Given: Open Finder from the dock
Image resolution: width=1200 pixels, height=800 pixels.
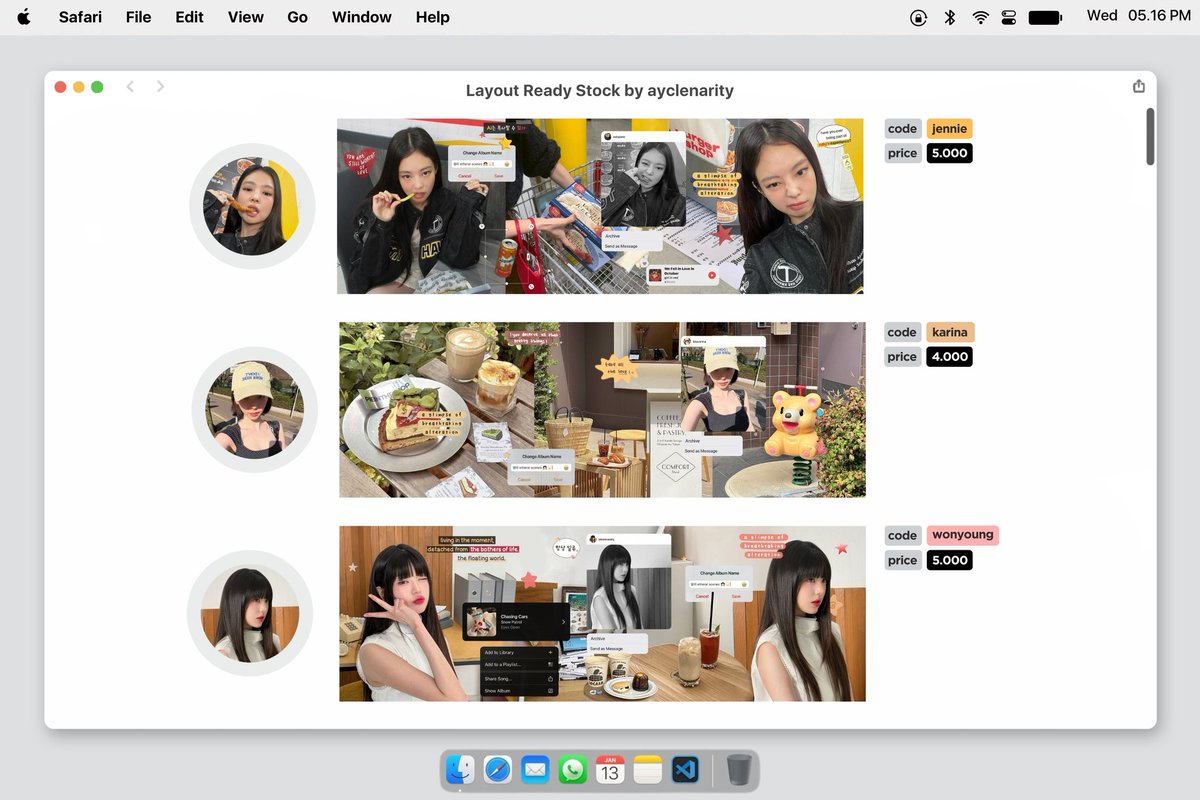Looking at the screenshot, I should click(x=461, y=770).
